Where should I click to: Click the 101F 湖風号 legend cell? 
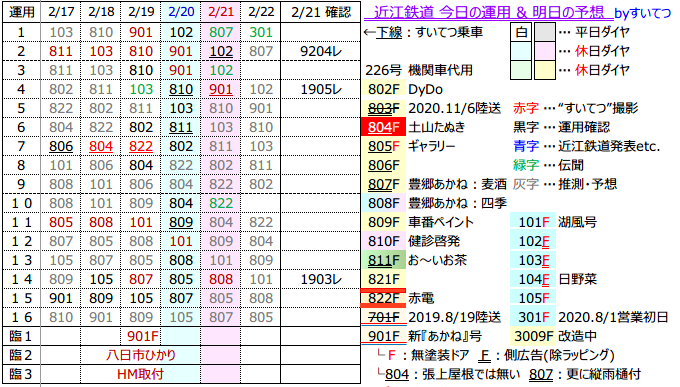point(534,222)
